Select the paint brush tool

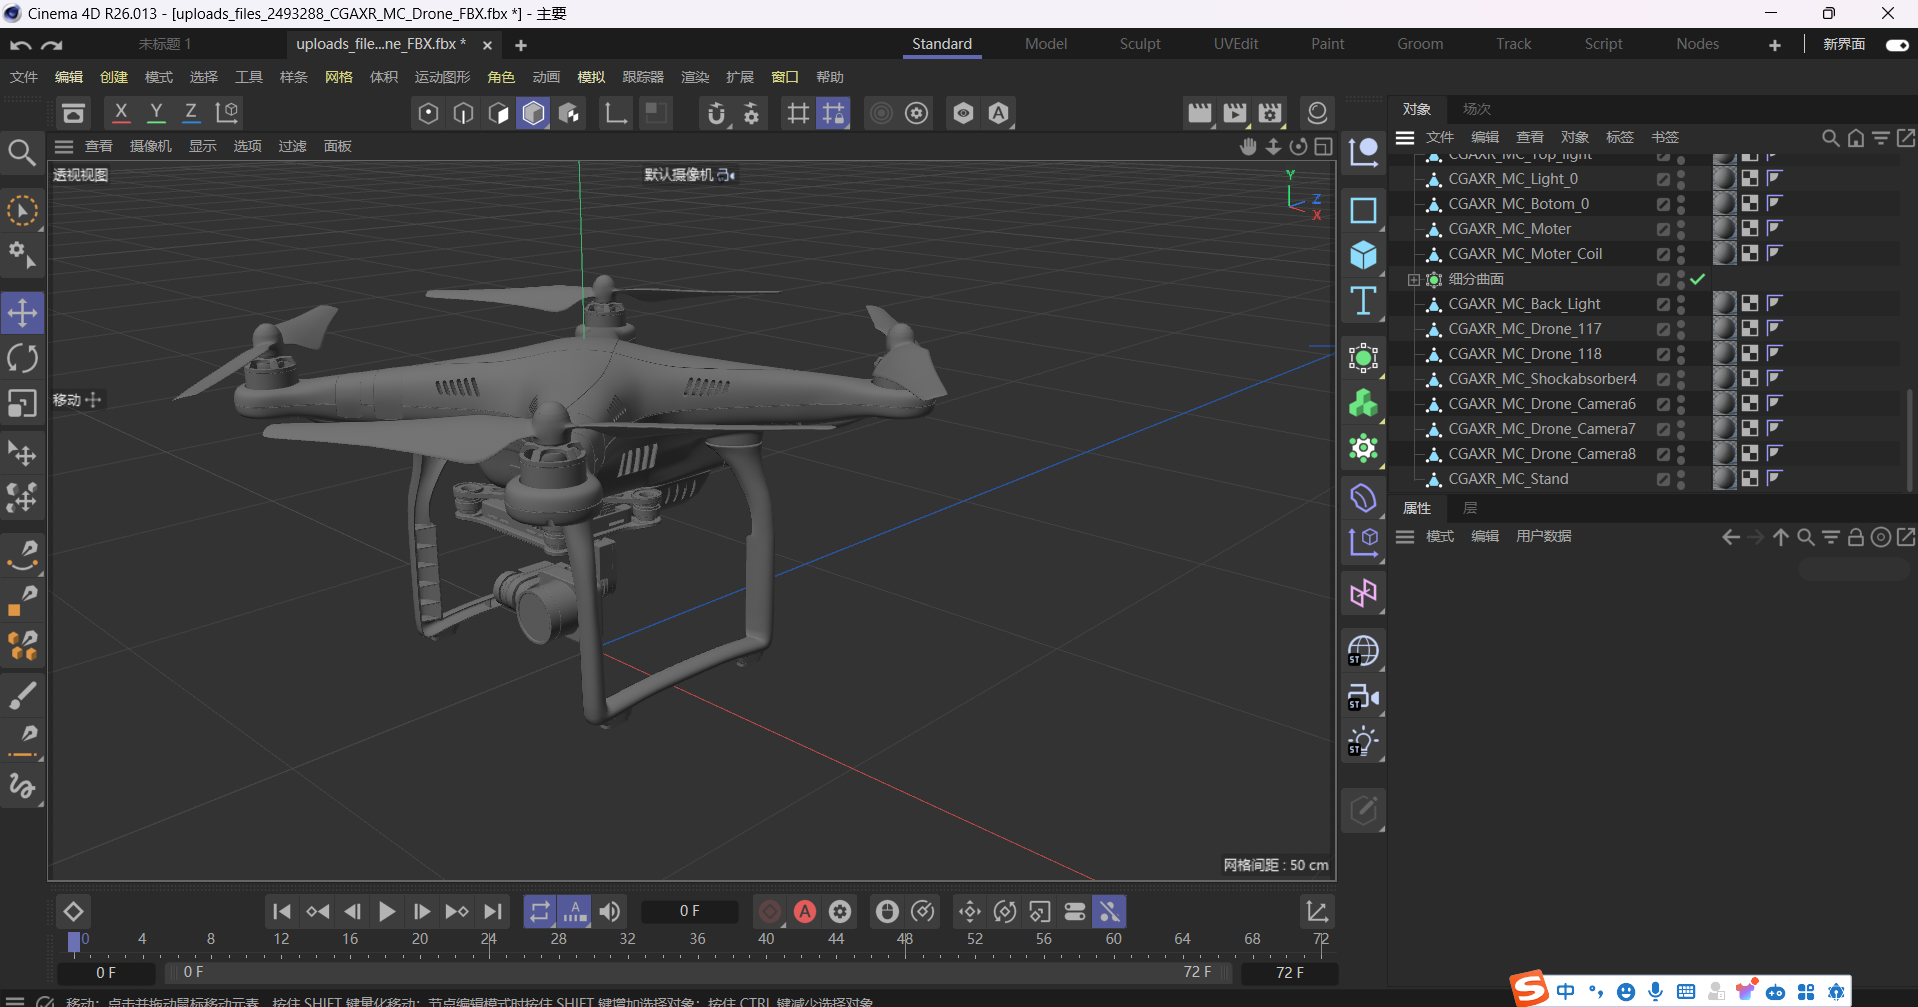[x=22, y=695]
